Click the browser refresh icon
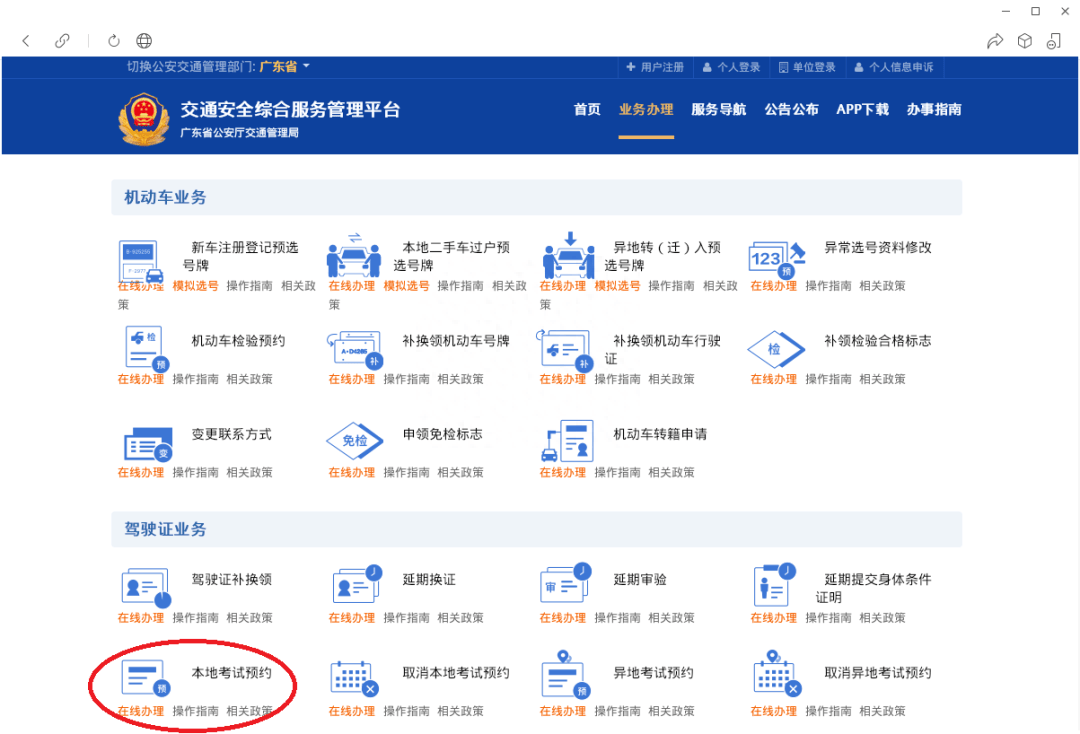Viewport: 1080px width, 734px height. coord(114,41)
